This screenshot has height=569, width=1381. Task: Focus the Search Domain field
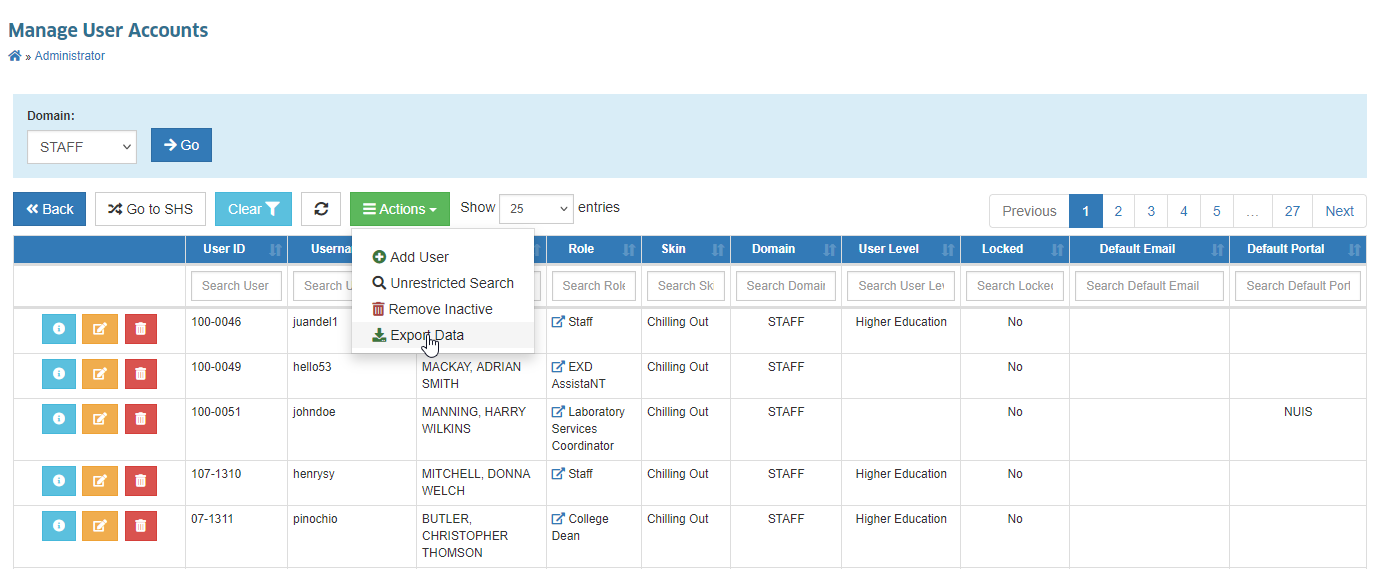pos(786,286)
